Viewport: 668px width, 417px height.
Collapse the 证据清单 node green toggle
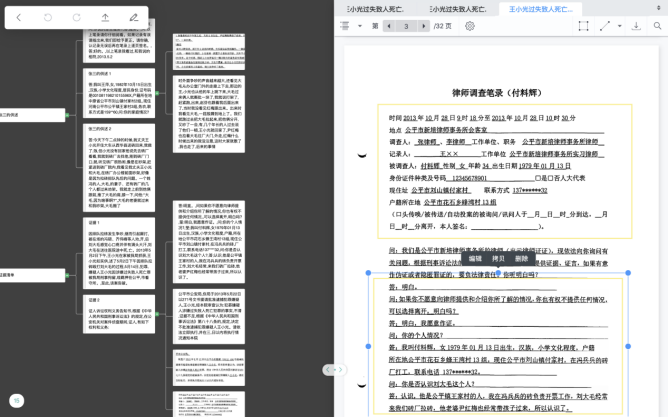tap(67, 276)
